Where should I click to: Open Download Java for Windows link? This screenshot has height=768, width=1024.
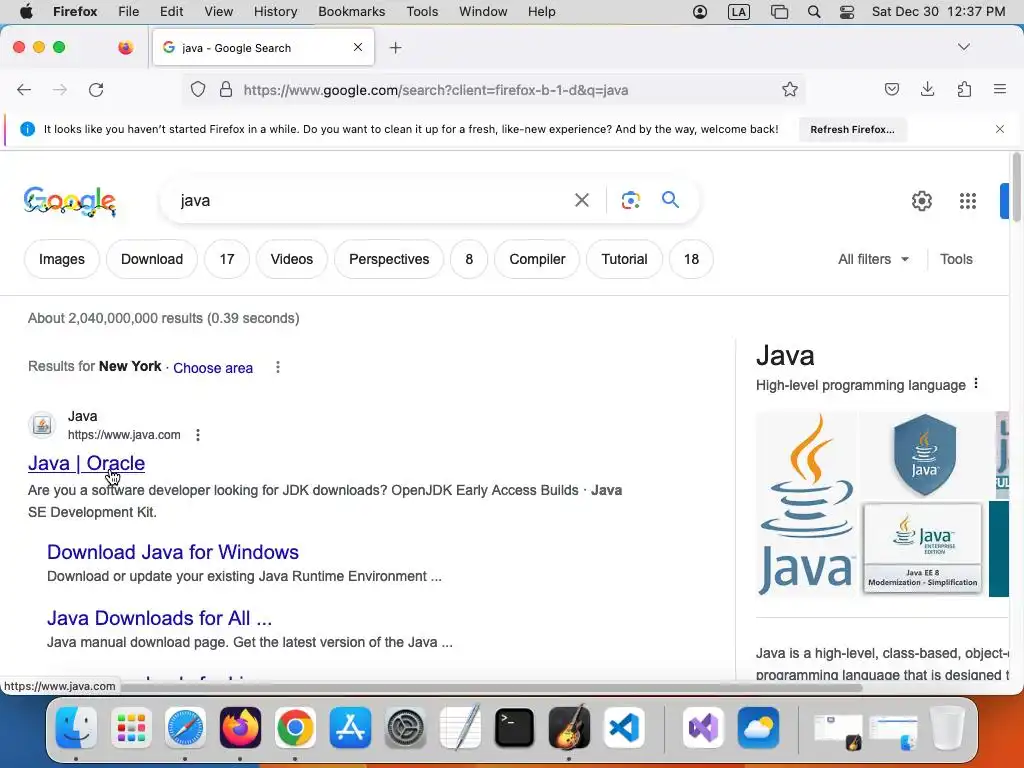tap(172, 552)
